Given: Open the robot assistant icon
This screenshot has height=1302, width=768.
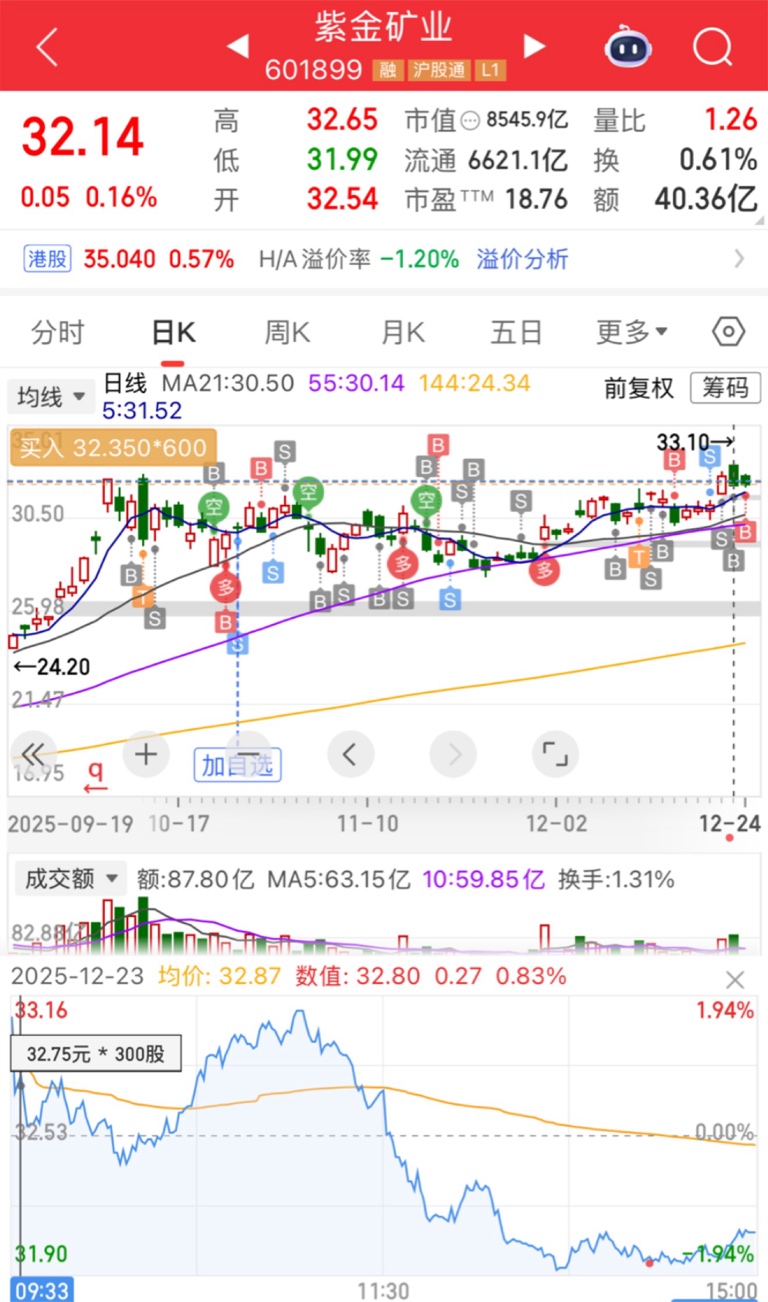Looking at the screenshot, I should pos(629,46).
